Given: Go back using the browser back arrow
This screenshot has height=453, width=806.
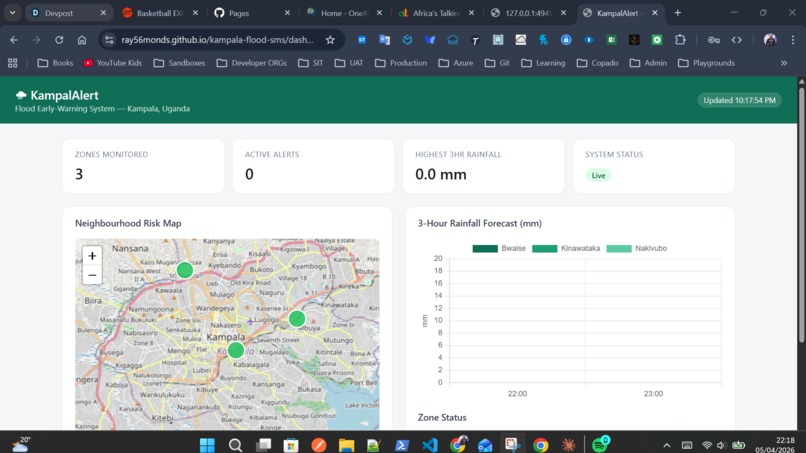Looking at the screenshot, I should [x=14, y=40].
